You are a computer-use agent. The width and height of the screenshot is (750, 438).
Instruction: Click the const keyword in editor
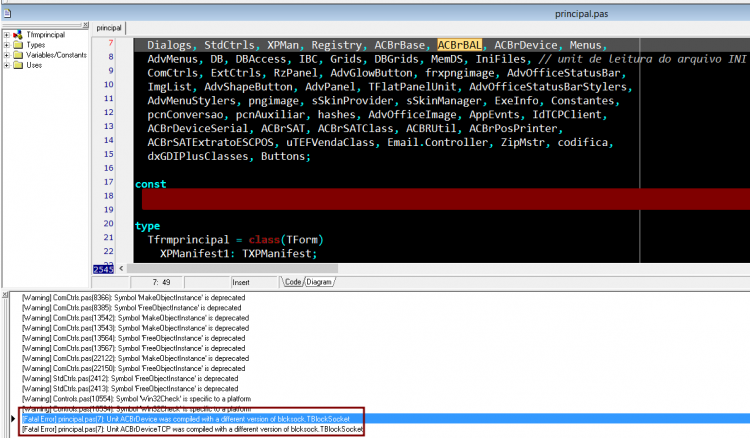point(150,184)
